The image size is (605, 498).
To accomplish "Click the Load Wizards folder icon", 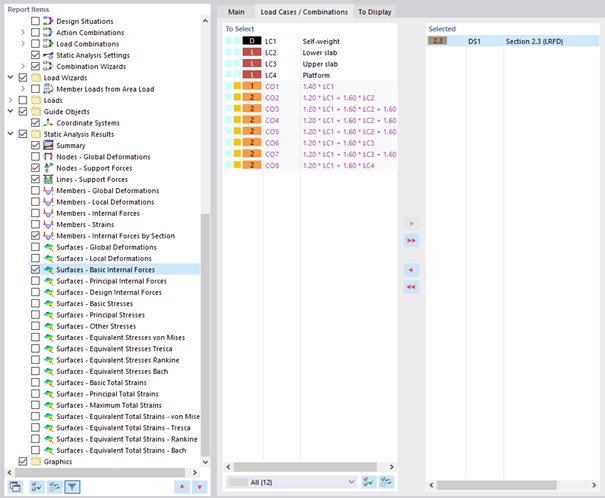I will pos(36,78).
